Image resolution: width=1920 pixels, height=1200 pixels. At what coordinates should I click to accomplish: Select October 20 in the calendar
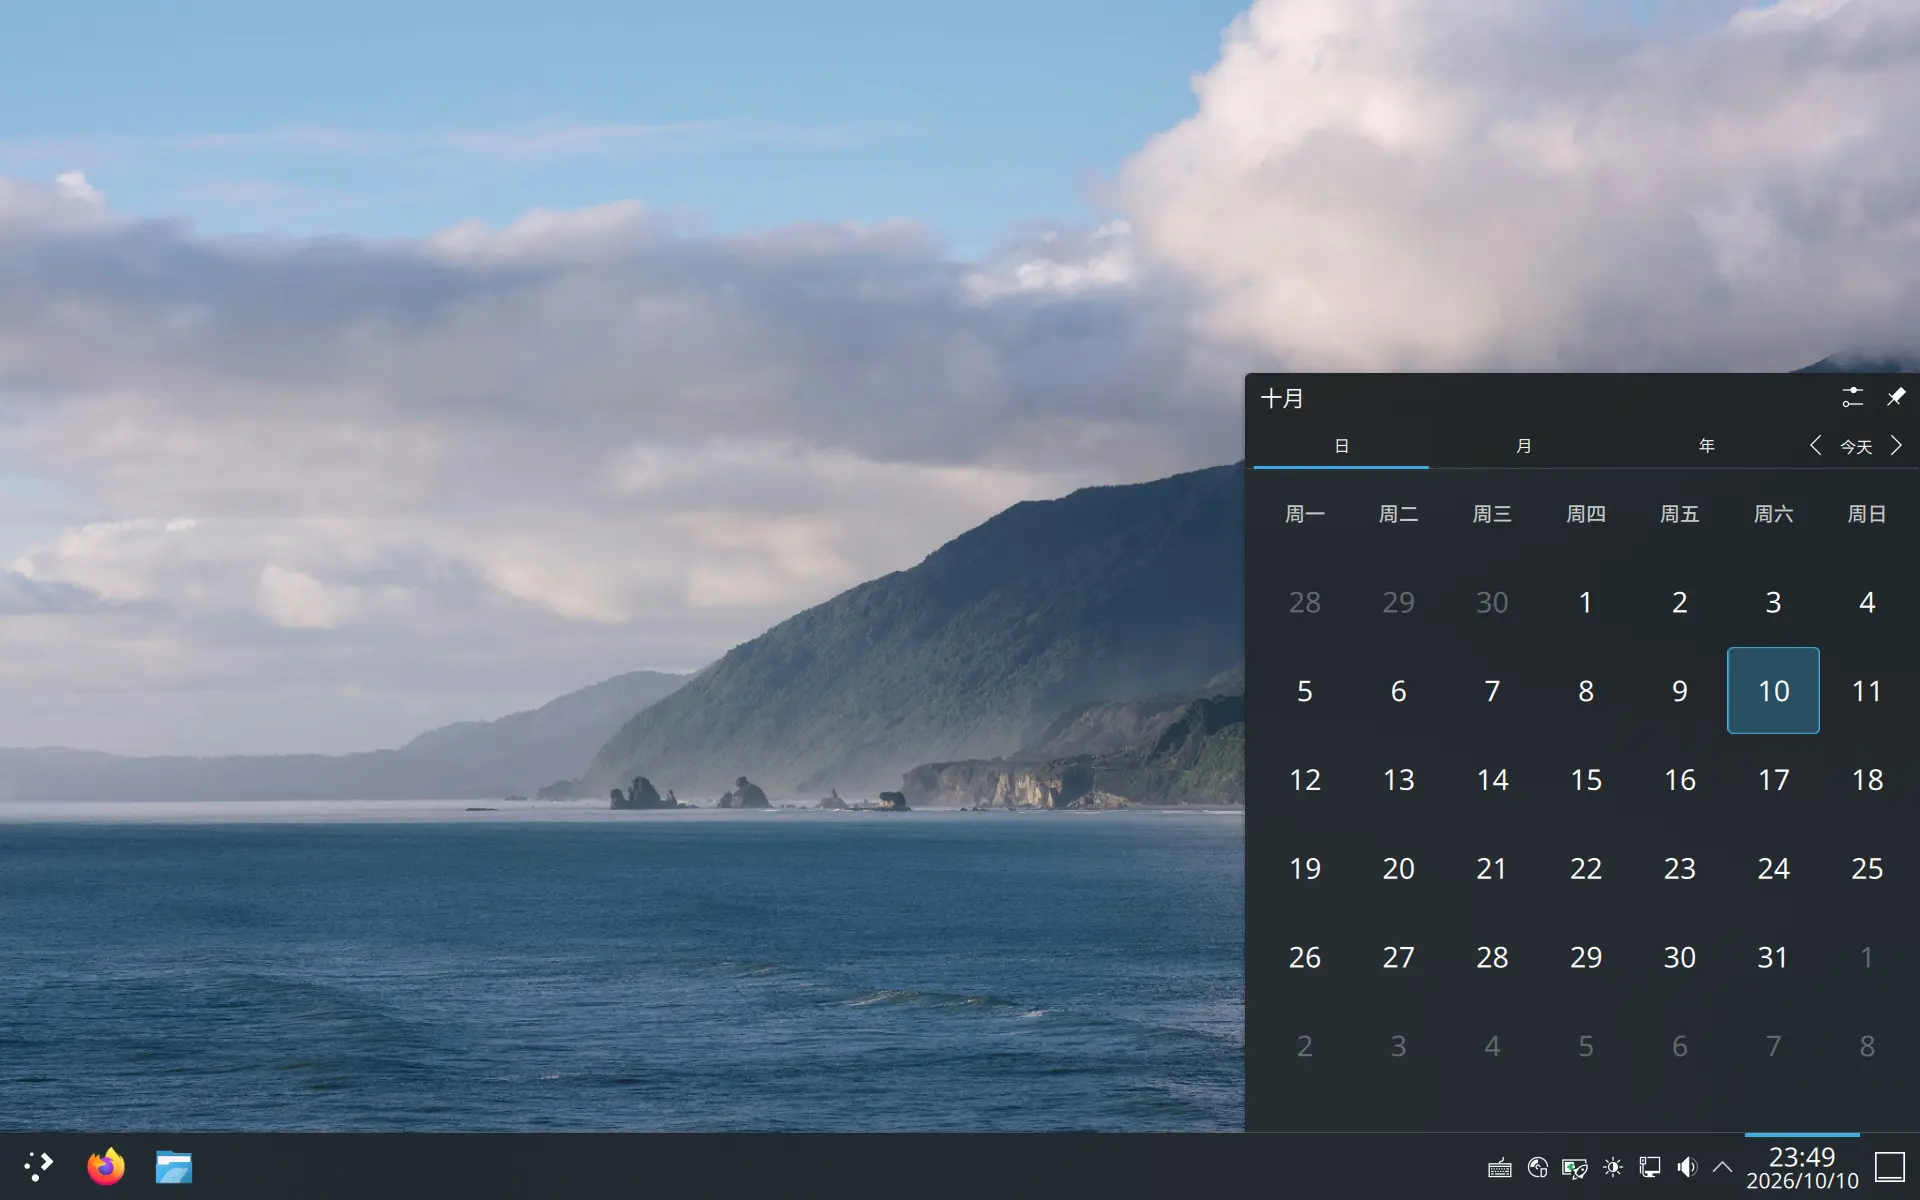tap(1399, 869)
